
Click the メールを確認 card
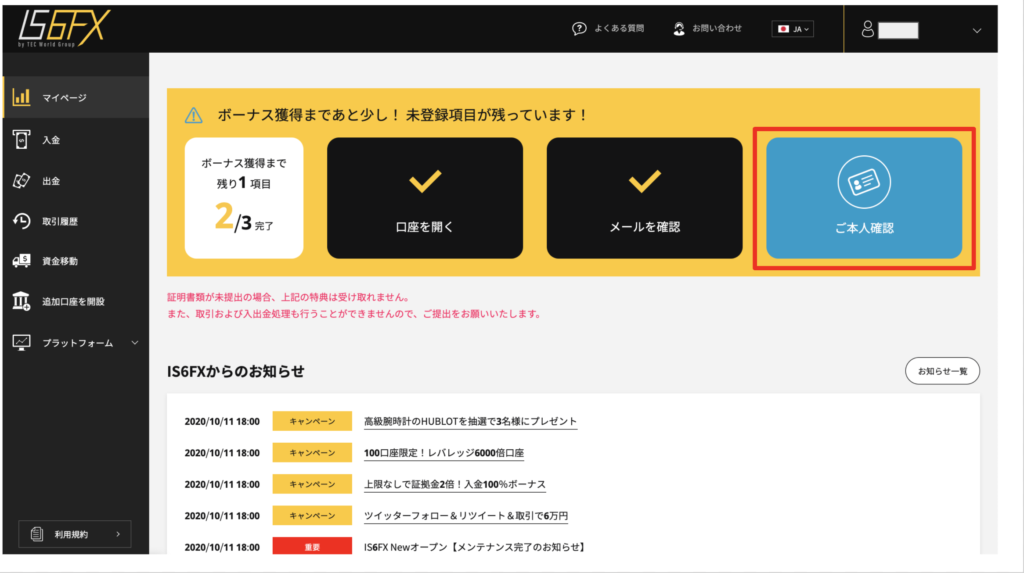645,198
